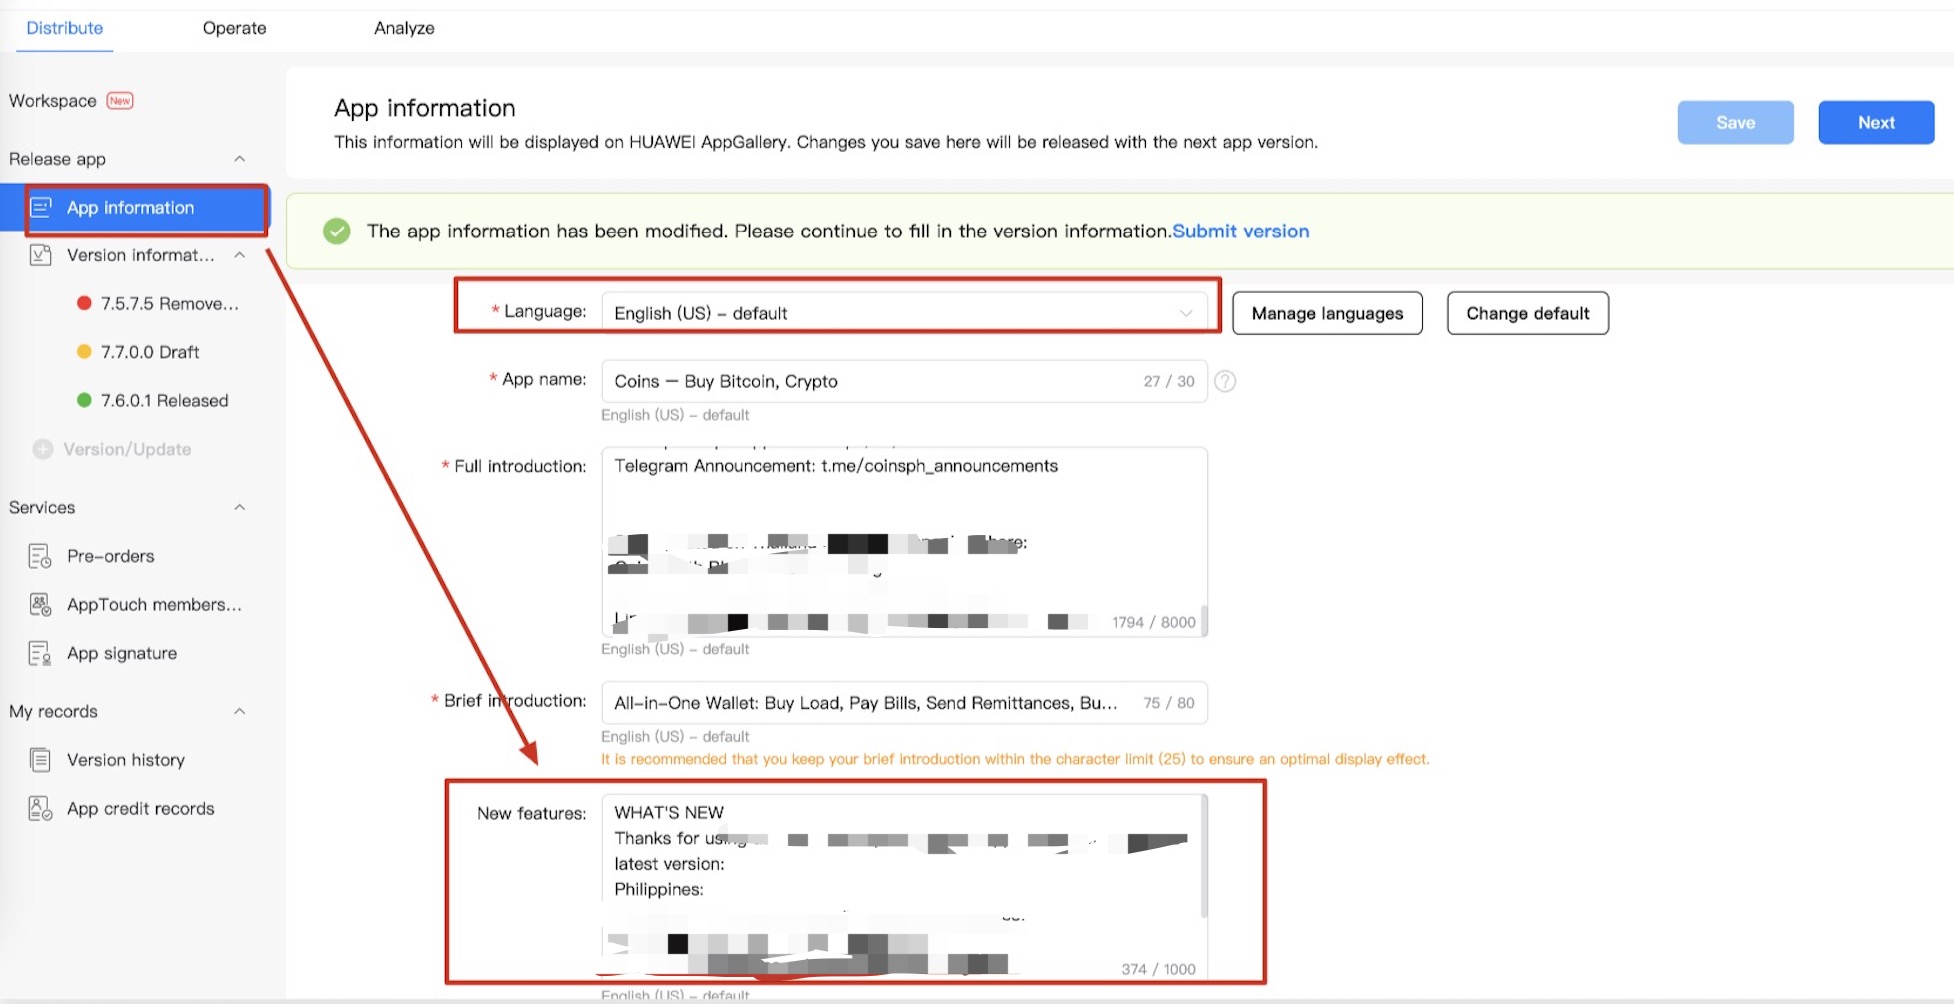The width and height of the screenshot is (1954, 1004).
Task: Click the AppTouch members icon
Action: [x=40, y=604]
